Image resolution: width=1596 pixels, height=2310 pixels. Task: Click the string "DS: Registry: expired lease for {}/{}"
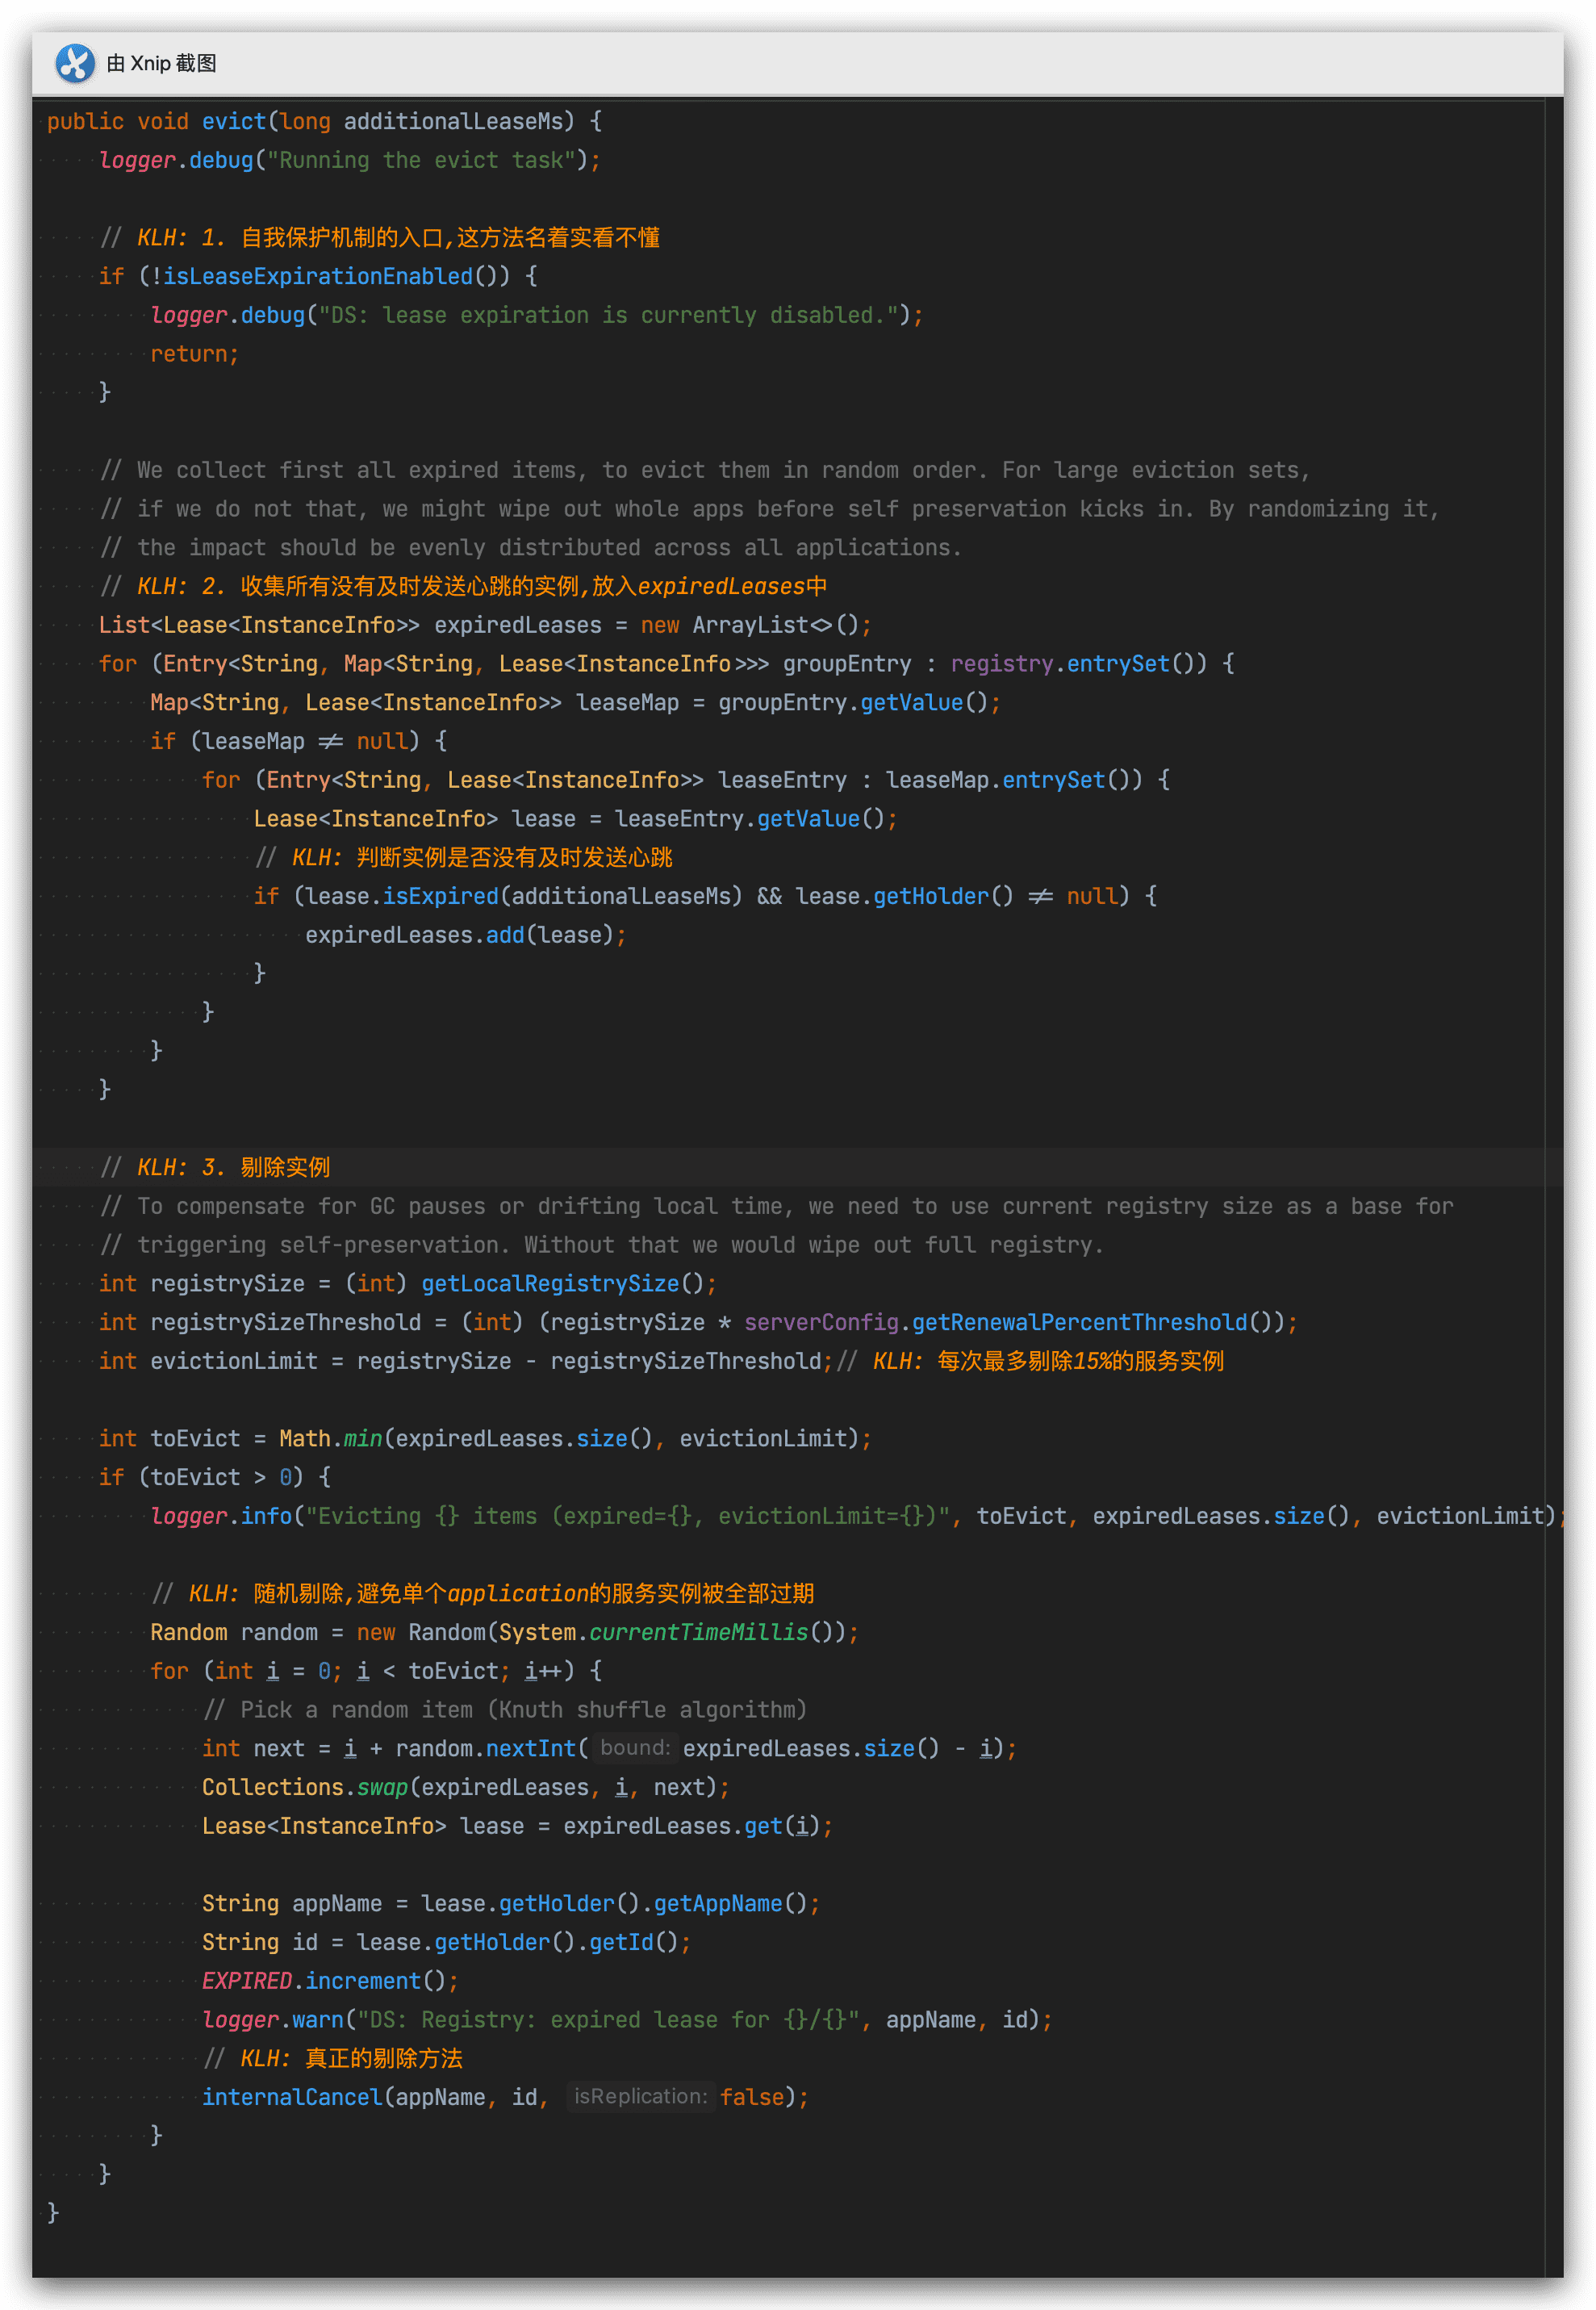click(608, 2021)
